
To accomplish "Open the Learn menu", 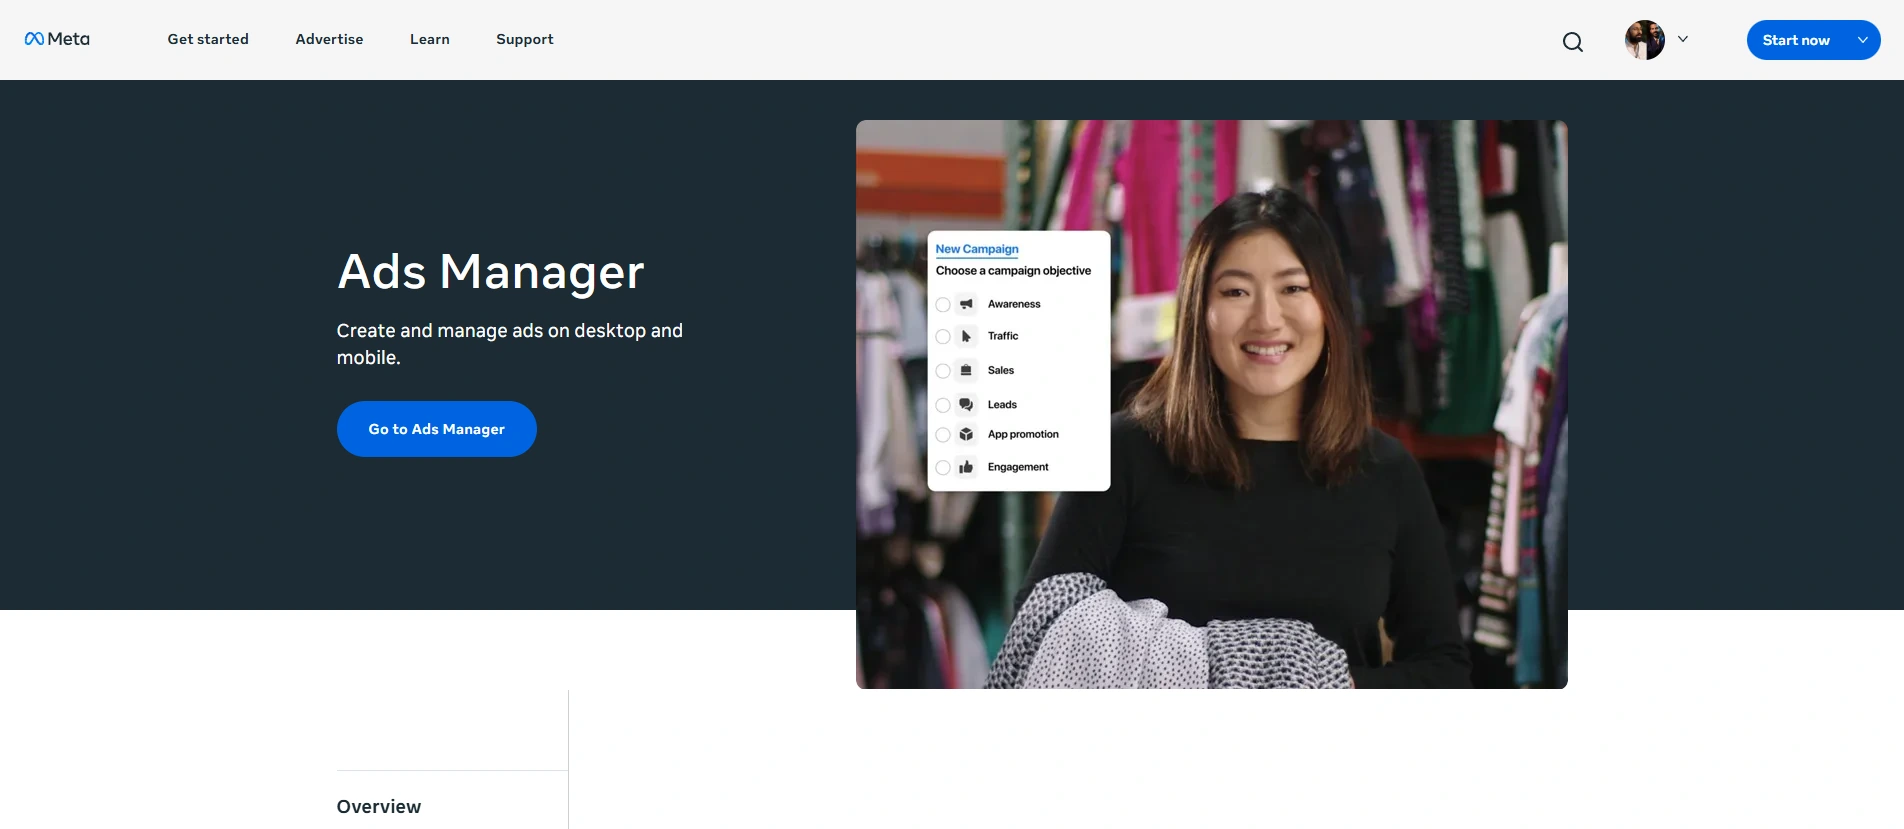I will coord(430,39).
